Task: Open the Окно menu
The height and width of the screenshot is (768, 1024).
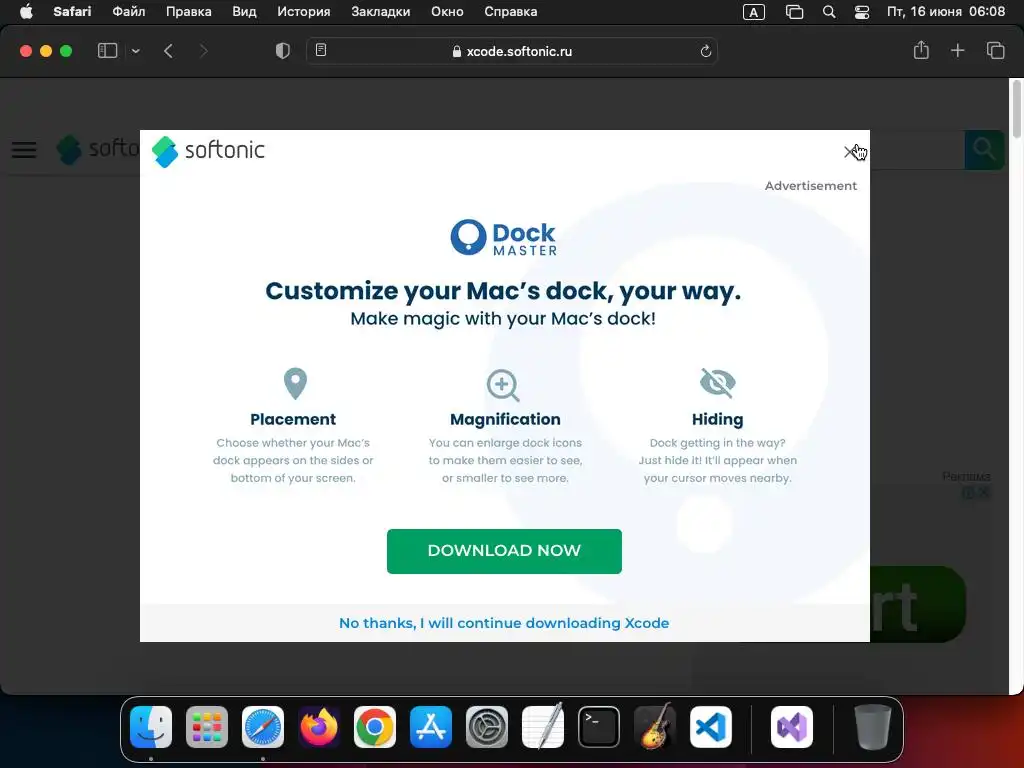Action: (447, 12)
